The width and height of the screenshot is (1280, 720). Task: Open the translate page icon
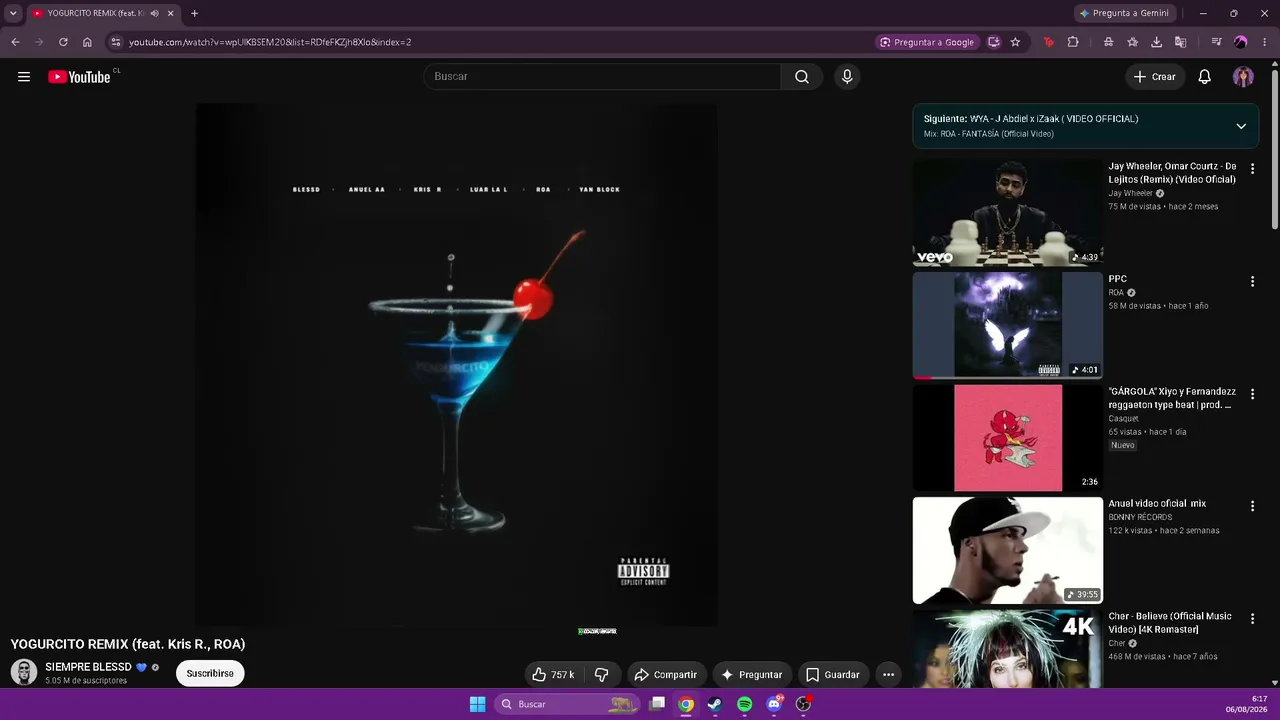pyautogui.click(x=1180, y=42)
